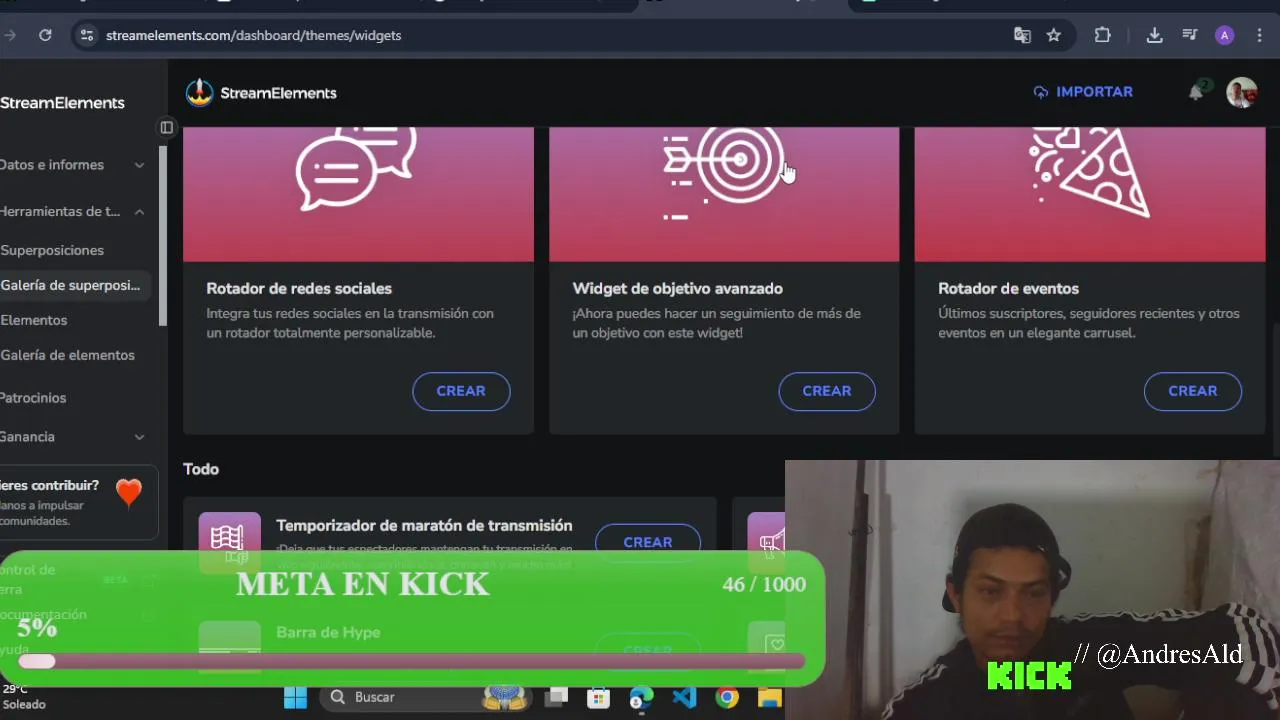Open the weather widget showing Soleado

24,697
